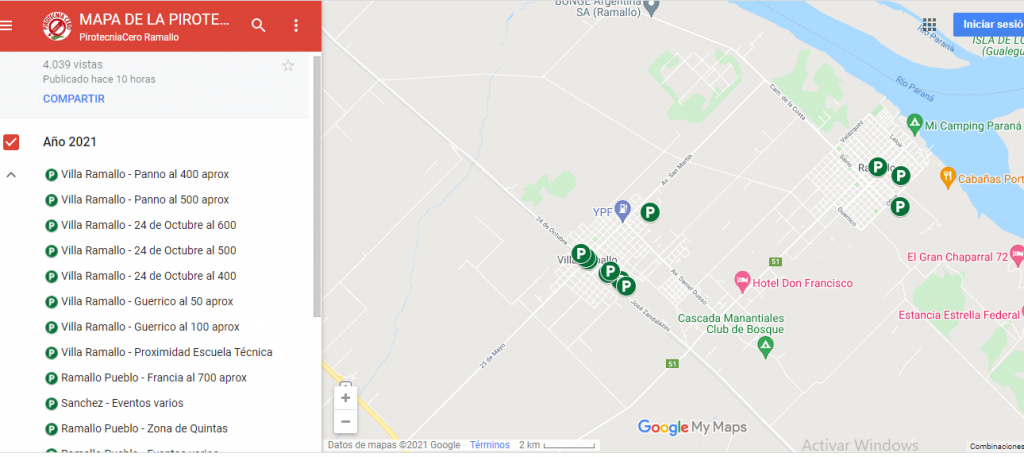This screenshot has height=457, width=1024.
Task: Click the sidebar vertical scrollbar
Action: [317, 186]
